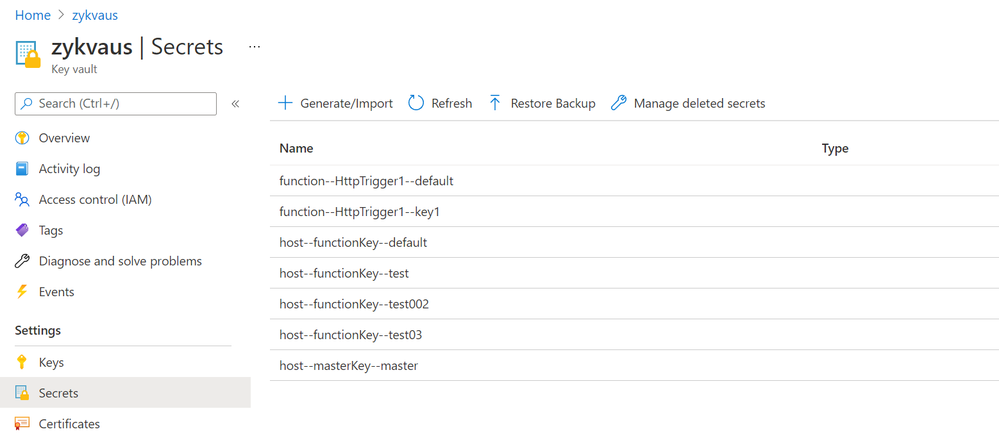This screenshot has height=443, width=999.
Task: Open Manage deleted secrets
Action: (687, 103)
